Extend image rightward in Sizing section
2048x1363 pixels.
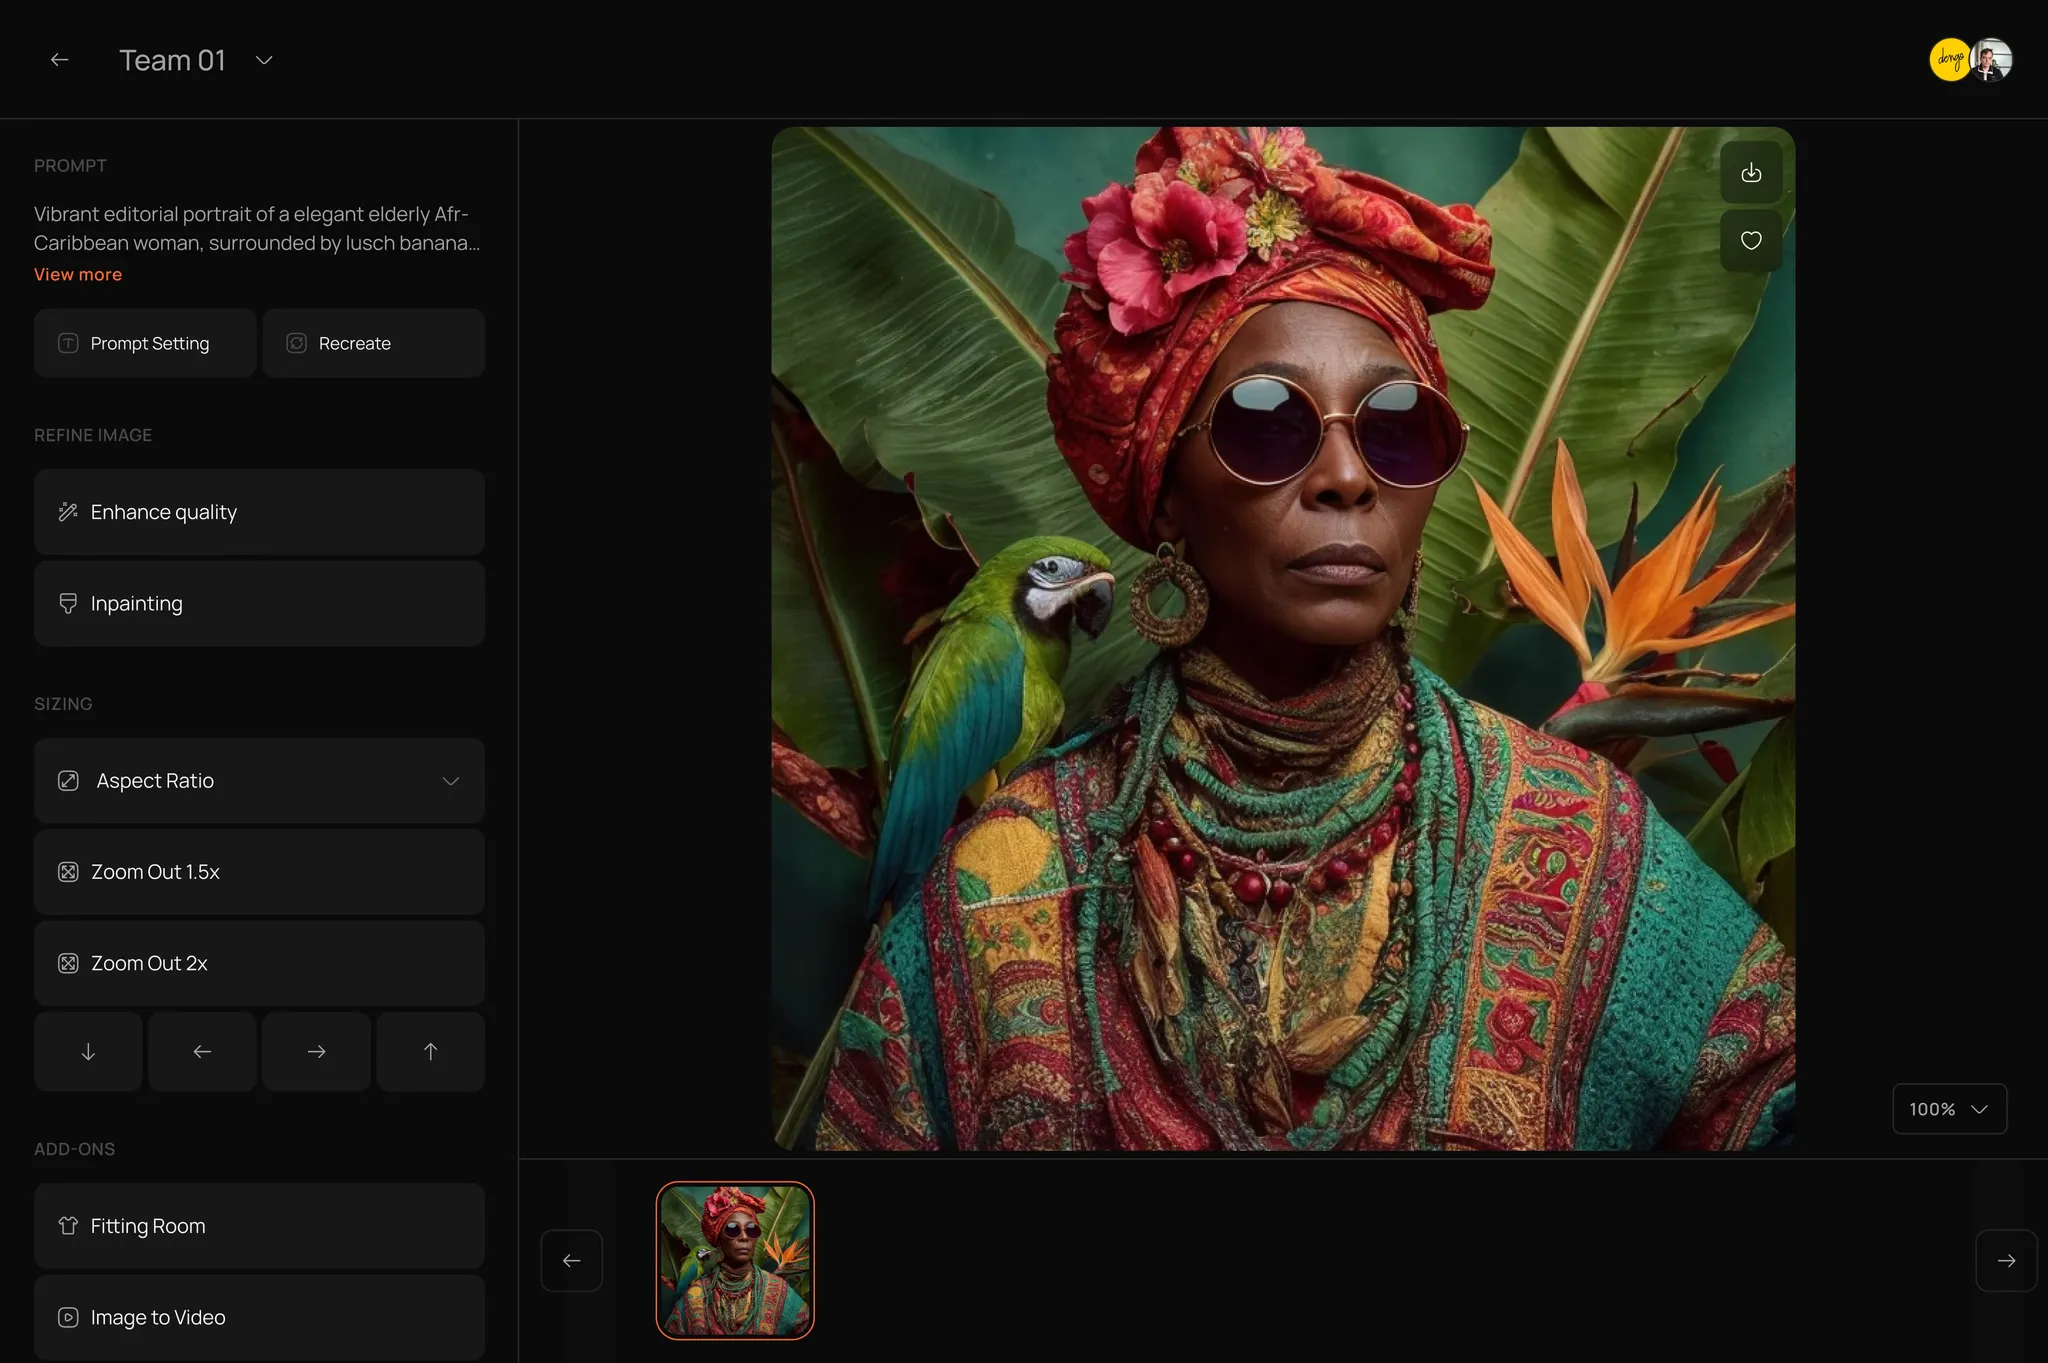click(x=316, y=1051)
